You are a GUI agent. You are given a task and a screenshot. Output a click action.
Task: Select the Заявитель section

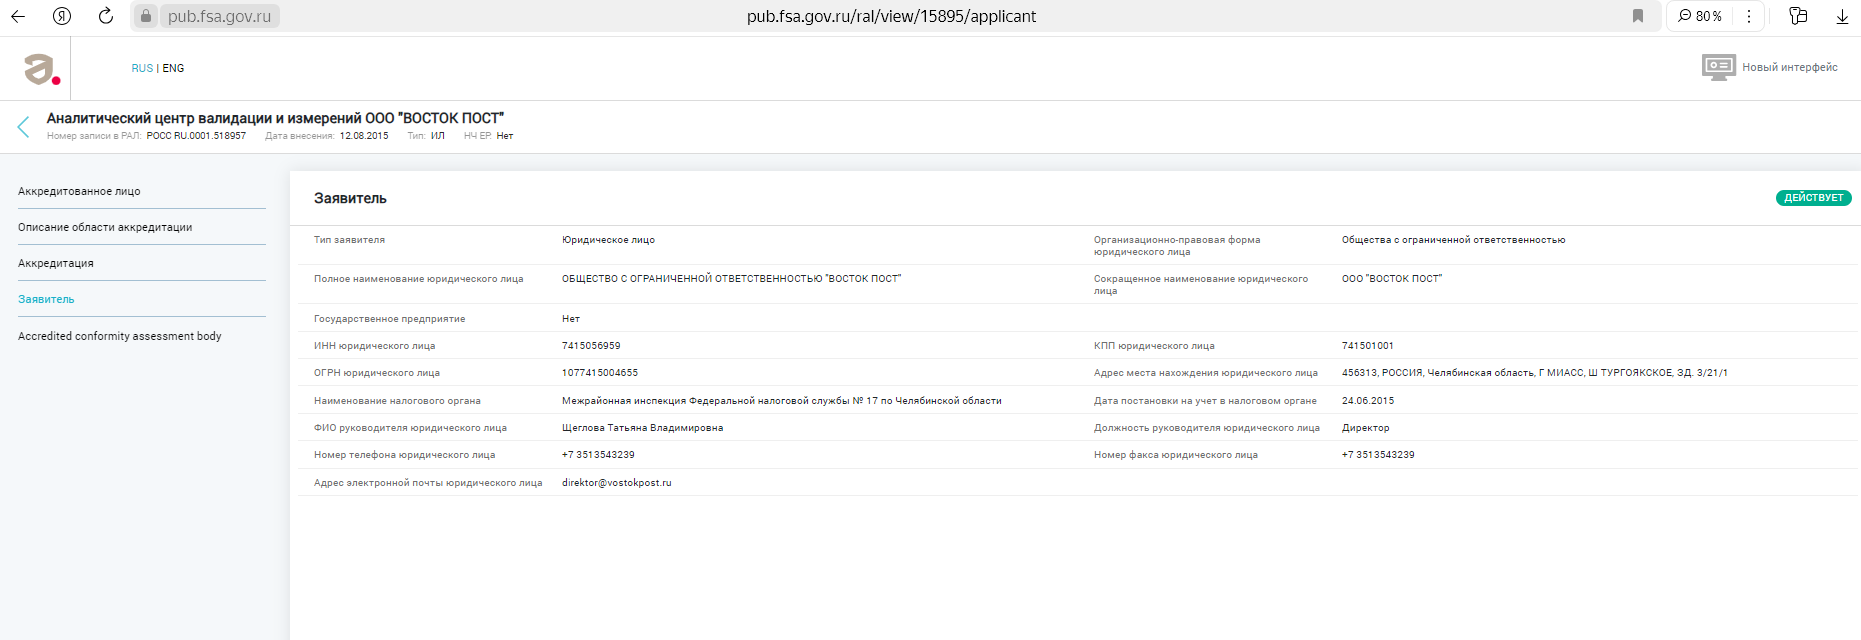click(x=46, y=299)
